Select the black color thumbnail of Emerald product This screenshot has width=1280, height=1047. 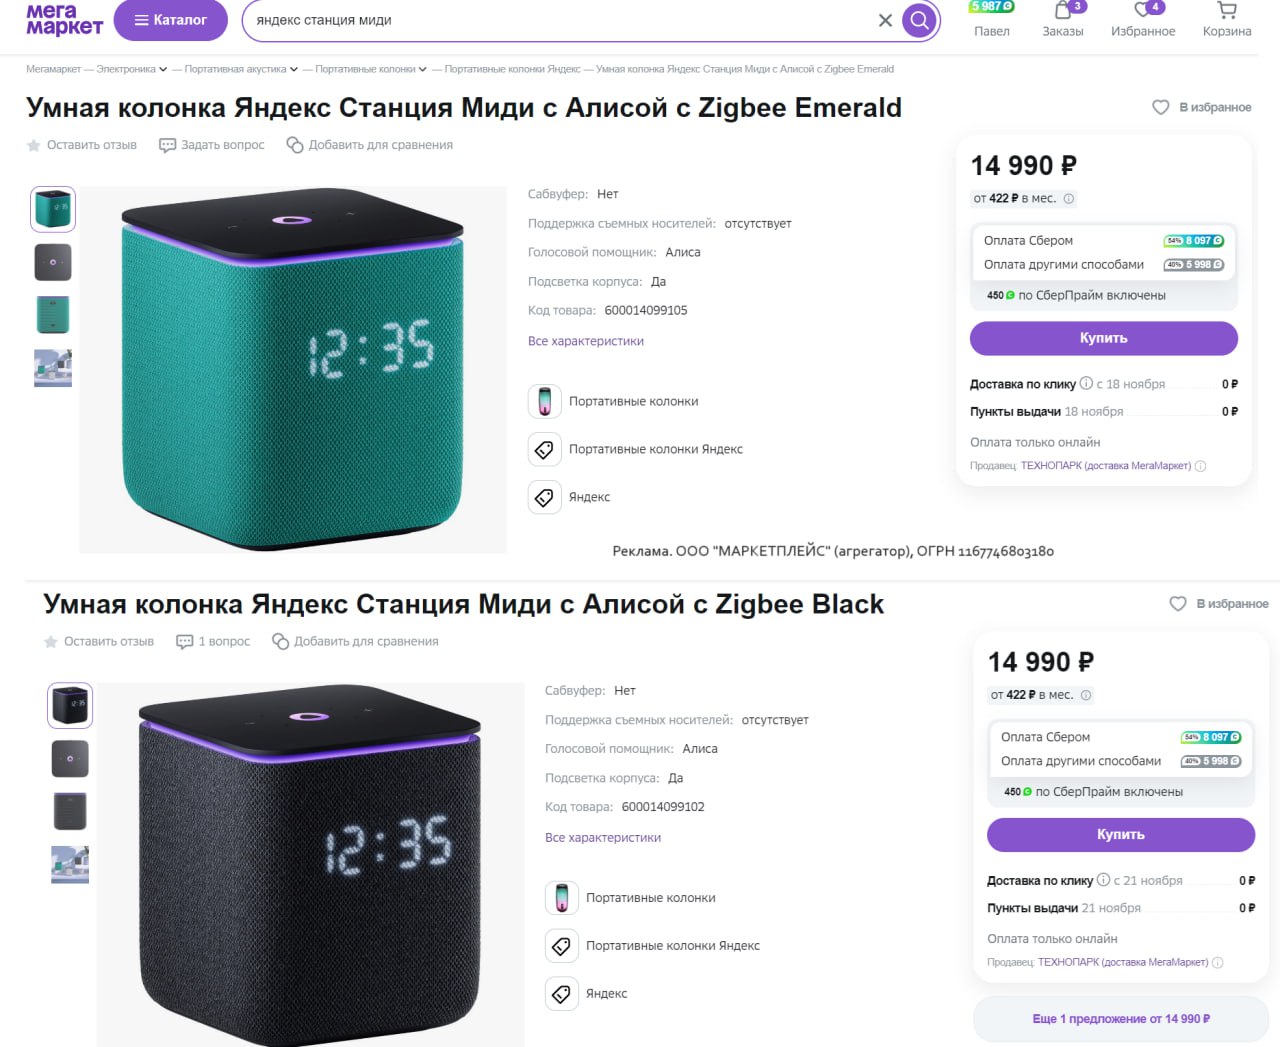pyautogui.click(x=53, y=262)
